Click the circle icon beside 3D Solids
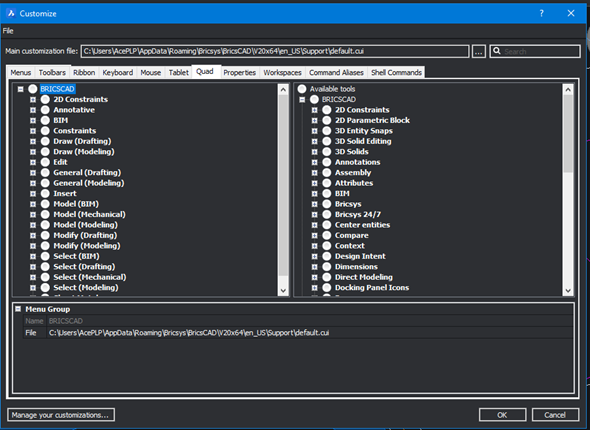 point(327,152)
